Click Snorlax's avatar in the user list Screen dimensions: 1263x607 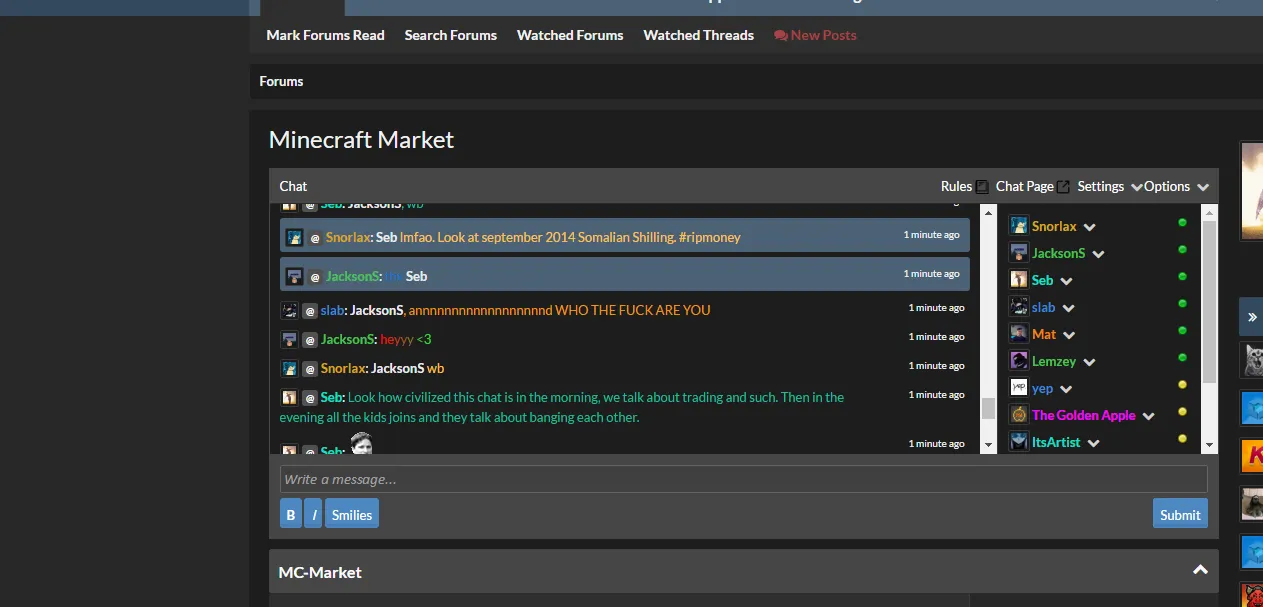tap(1019, 226)
